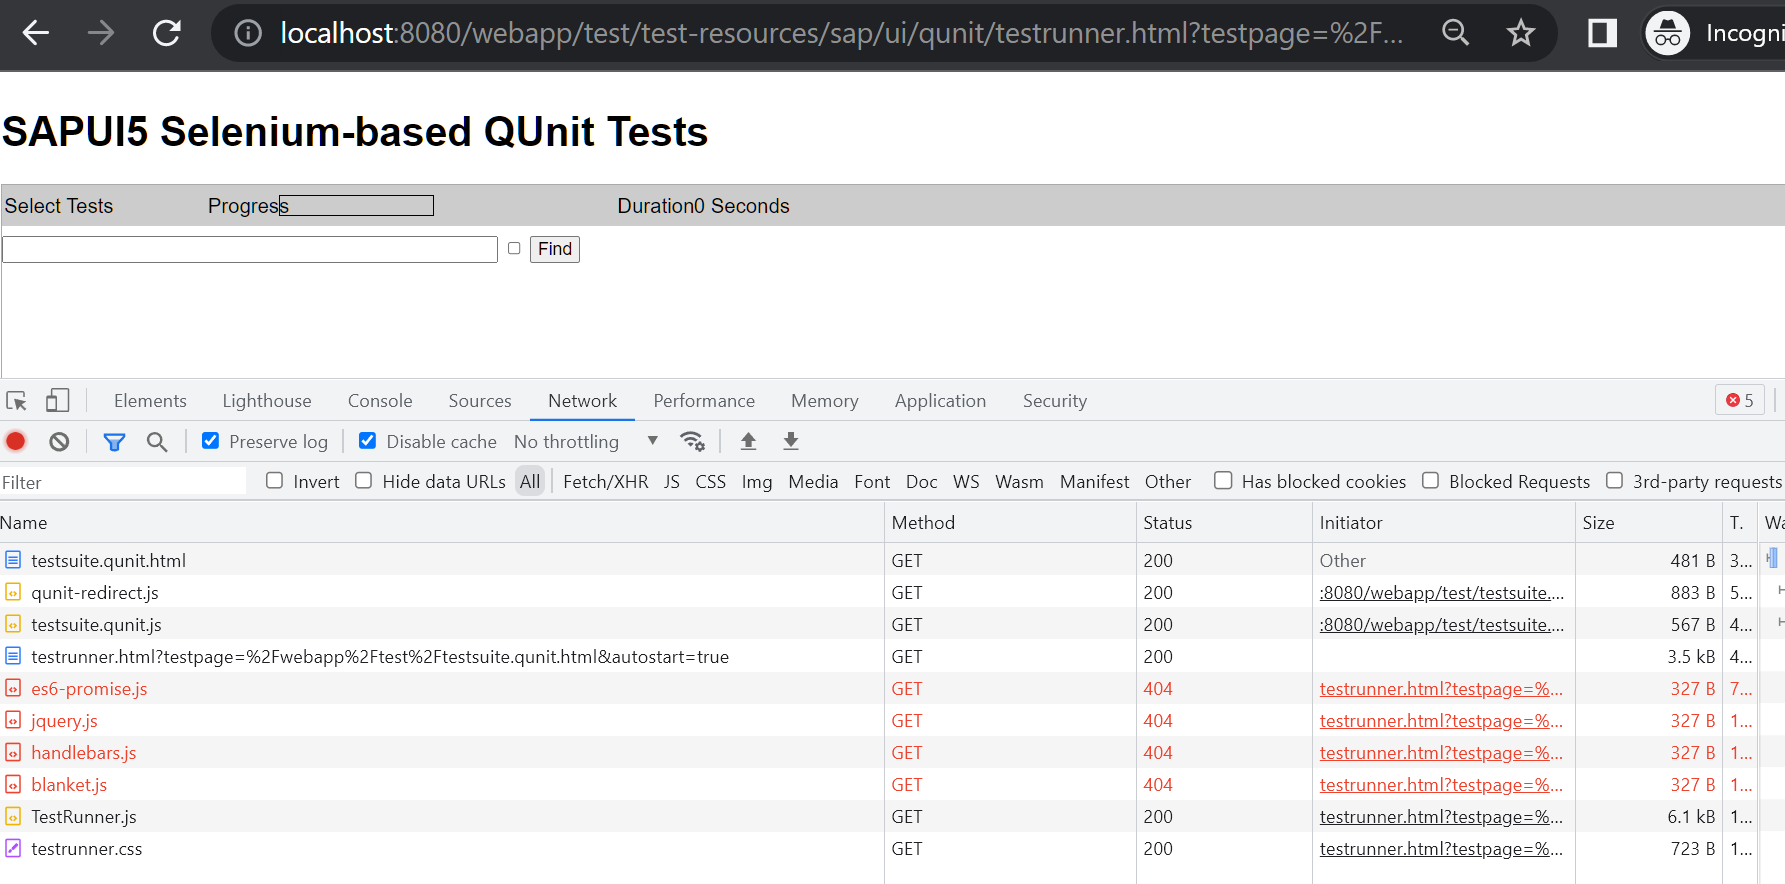
Task: Open the No throttling dropdown
Action: (x=586, y=441)
